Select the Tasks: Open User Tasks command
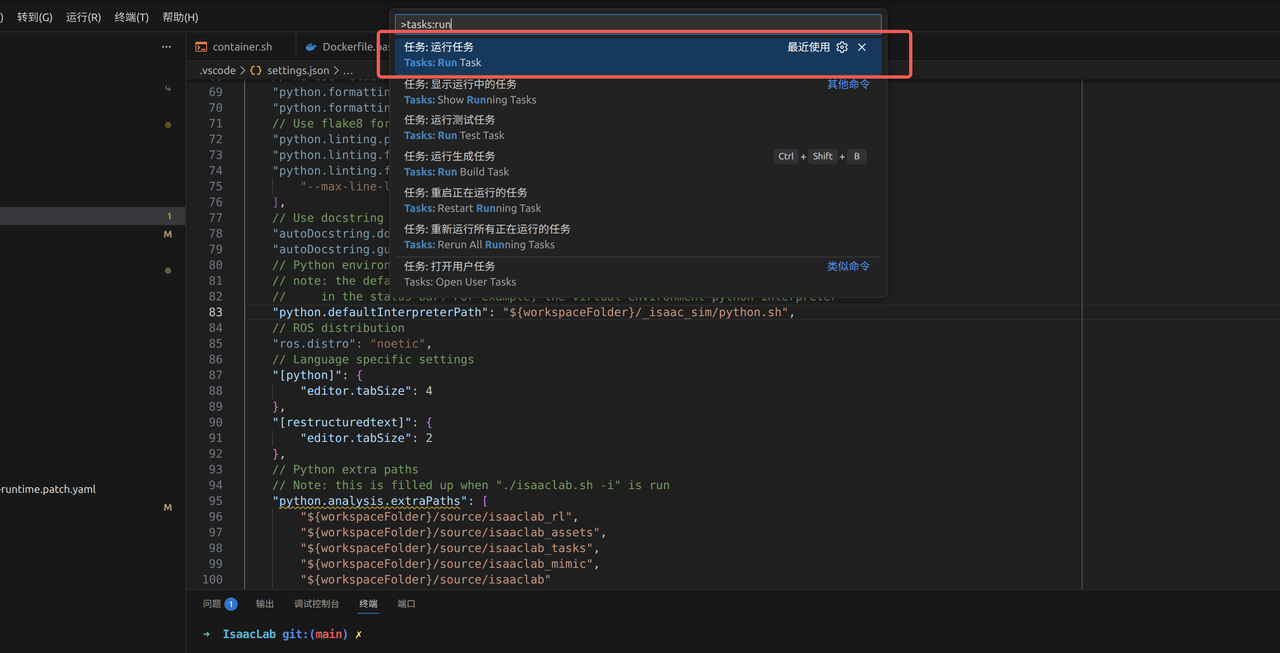The height and width of the screenshot is (653, 1280). click(x=638, y=274)
